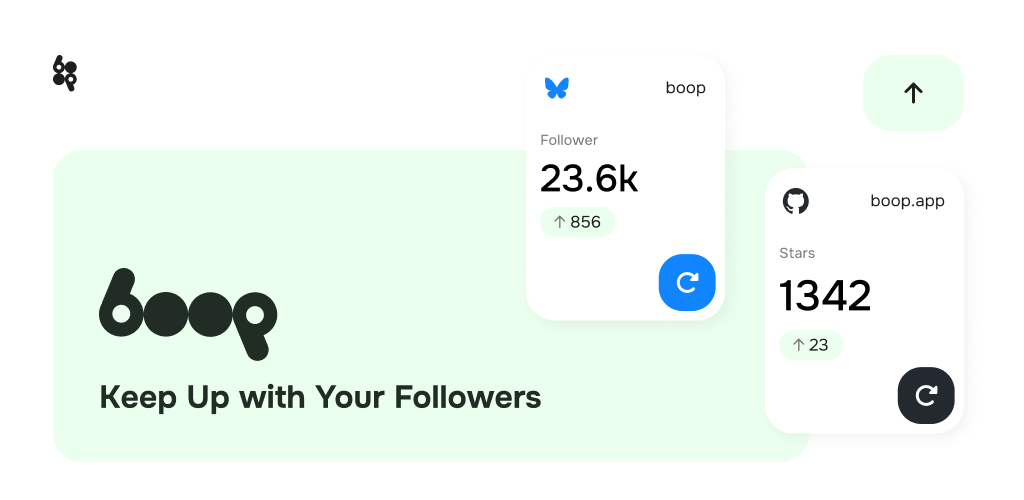Click the boop.app repository name
Image resolution: width=1024 pixels, height=500 pixels.
908,201
